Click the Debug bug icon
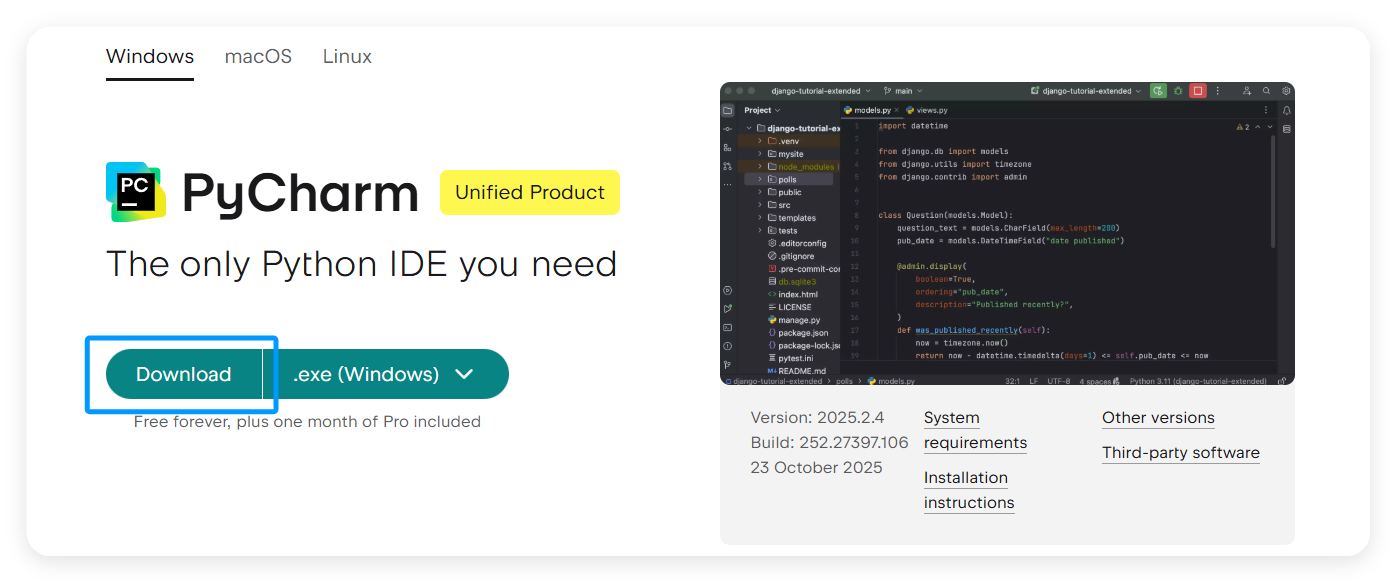Image resolution: width=1396 pixels, height=582 pixels. point(1178,91)
